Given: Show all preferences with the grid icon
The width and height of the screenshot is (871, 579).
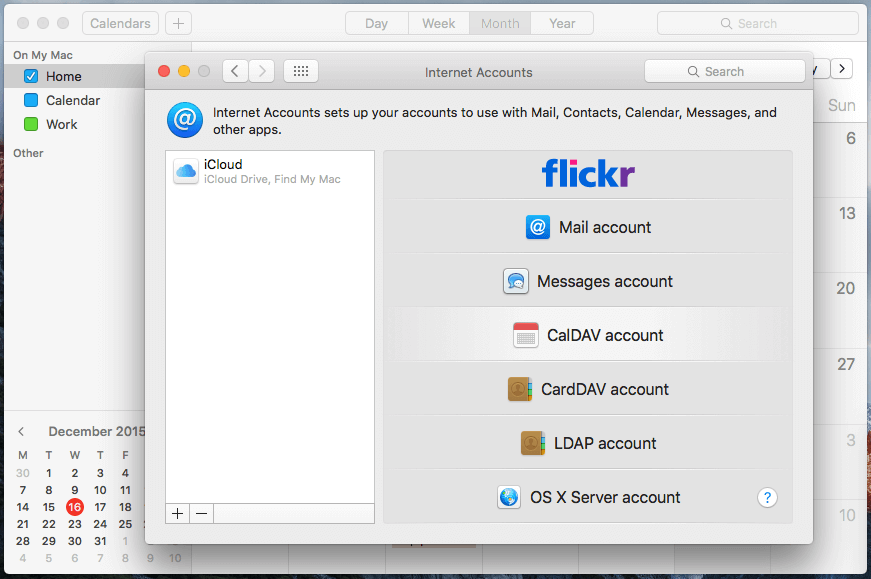Looking at the screenshot, I should pyautogui.click(x=301, y=71).
